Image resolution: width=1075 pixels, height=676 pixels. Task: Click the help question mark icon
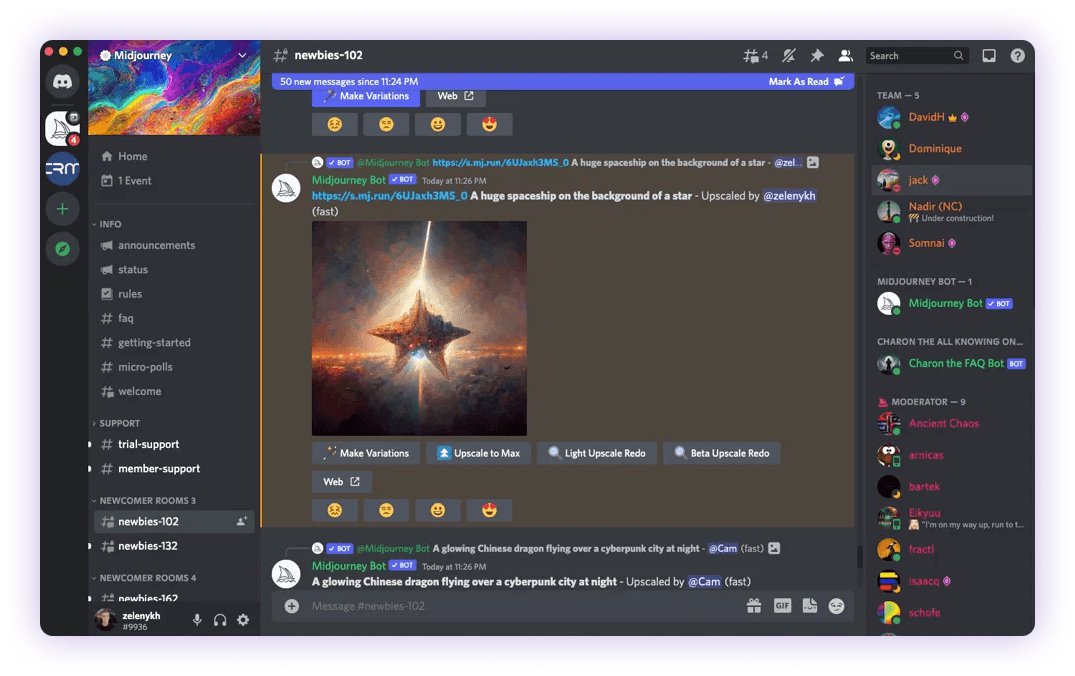[x=1017, y=56]
